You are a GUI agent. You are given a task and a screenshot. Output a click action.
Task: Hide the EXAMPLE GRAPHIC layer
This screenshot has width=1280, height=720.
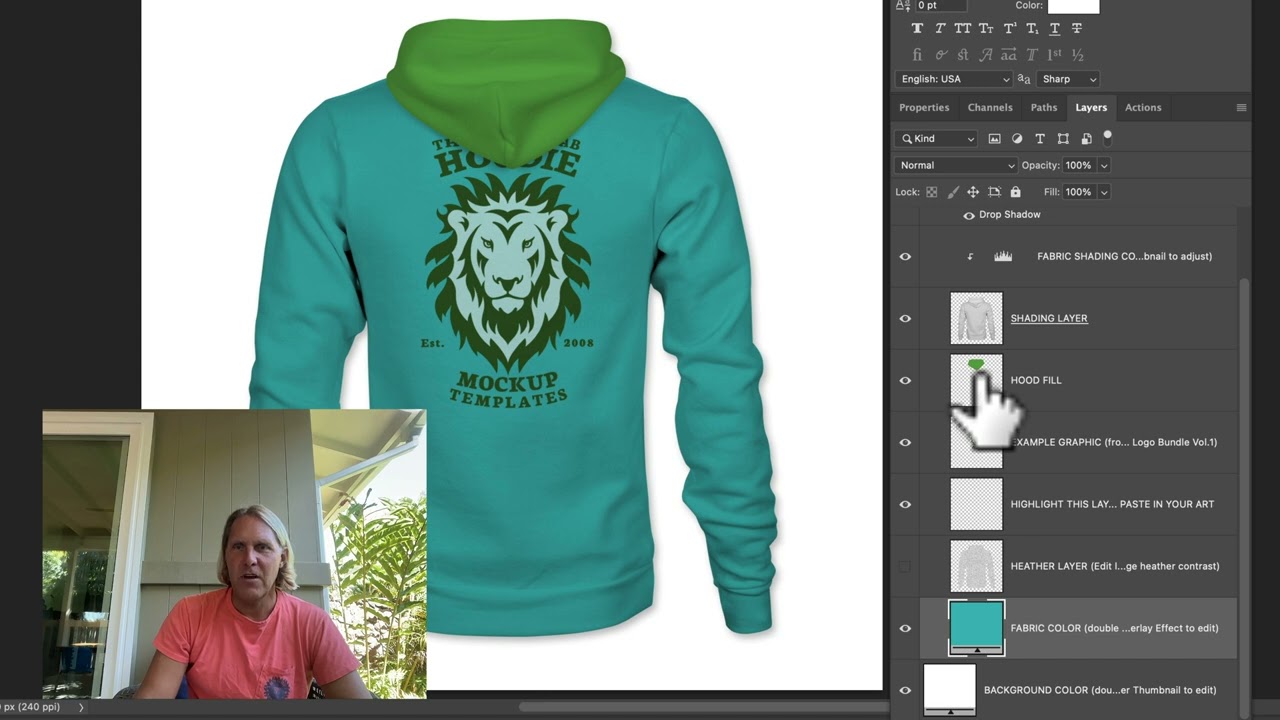(905, 443)
